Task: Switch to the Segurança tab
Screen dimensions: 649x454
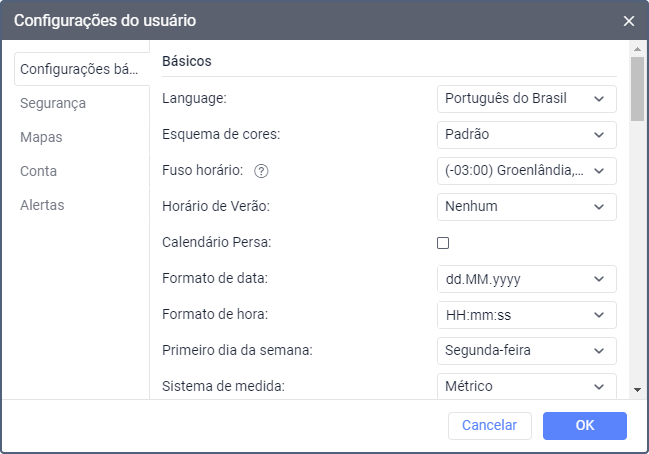Action: (53, 103)
